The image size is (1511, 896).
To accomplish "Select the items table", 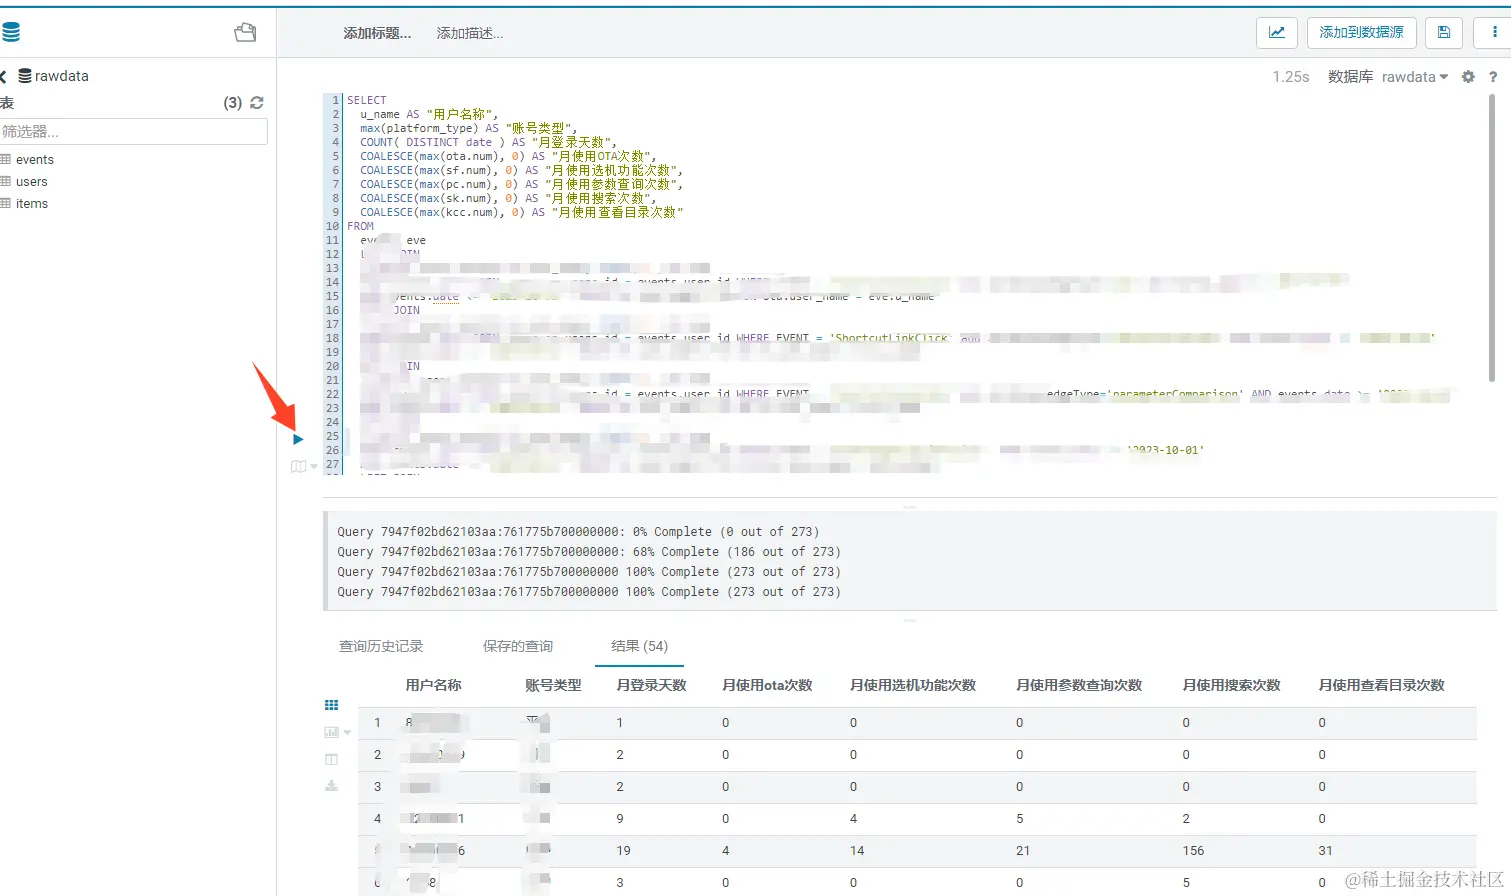I will click(x=32, y=204).
